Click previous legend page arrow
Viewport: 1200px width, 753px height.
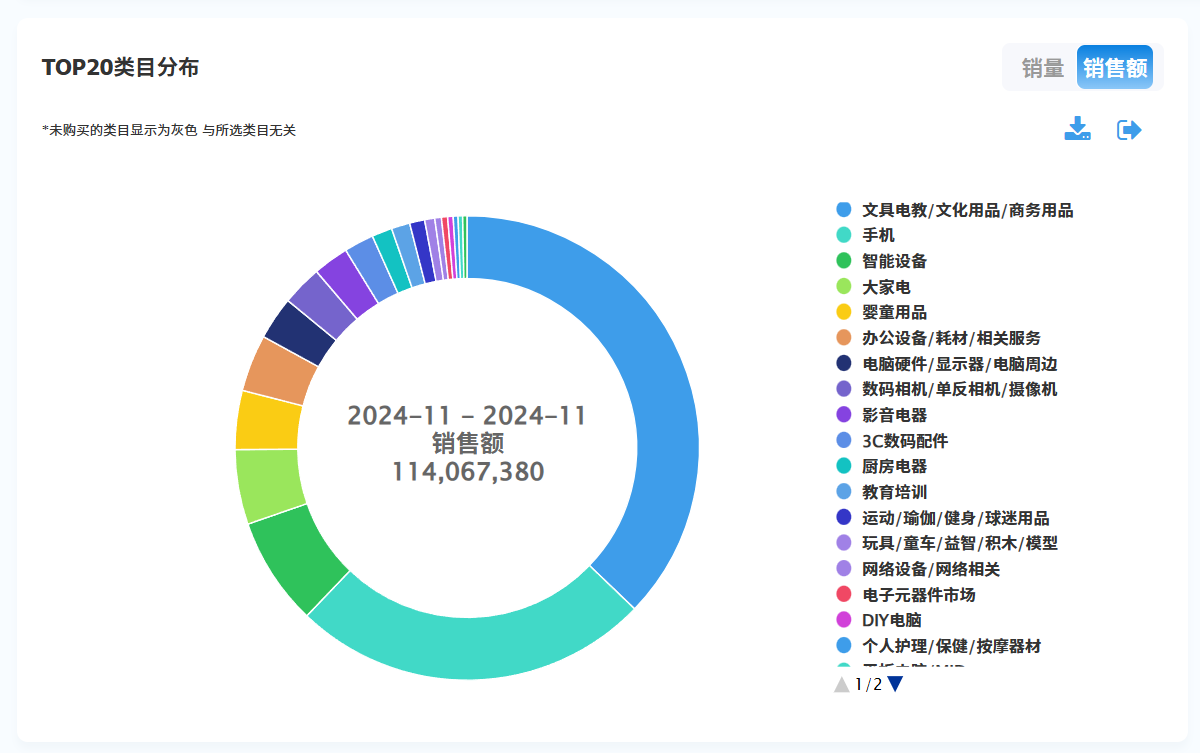(842, 684)
